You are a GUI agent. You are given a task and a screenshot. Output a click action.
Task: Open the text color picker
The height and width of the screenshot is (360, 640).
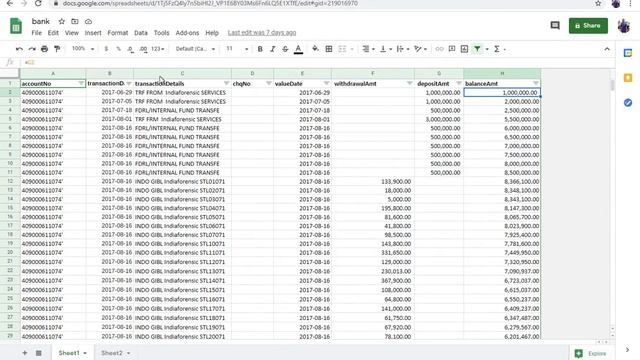click(298, 49)
